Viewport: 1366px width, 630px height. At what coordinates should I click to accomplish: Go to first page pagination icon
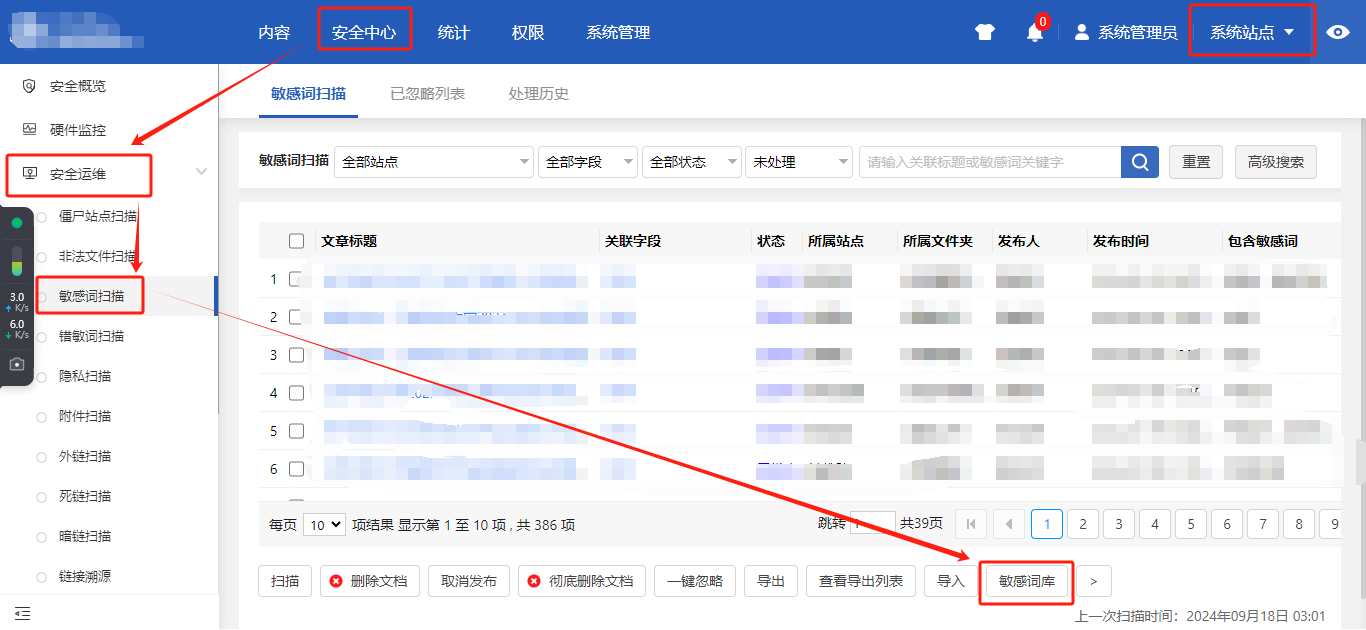(x=971, y=524)
